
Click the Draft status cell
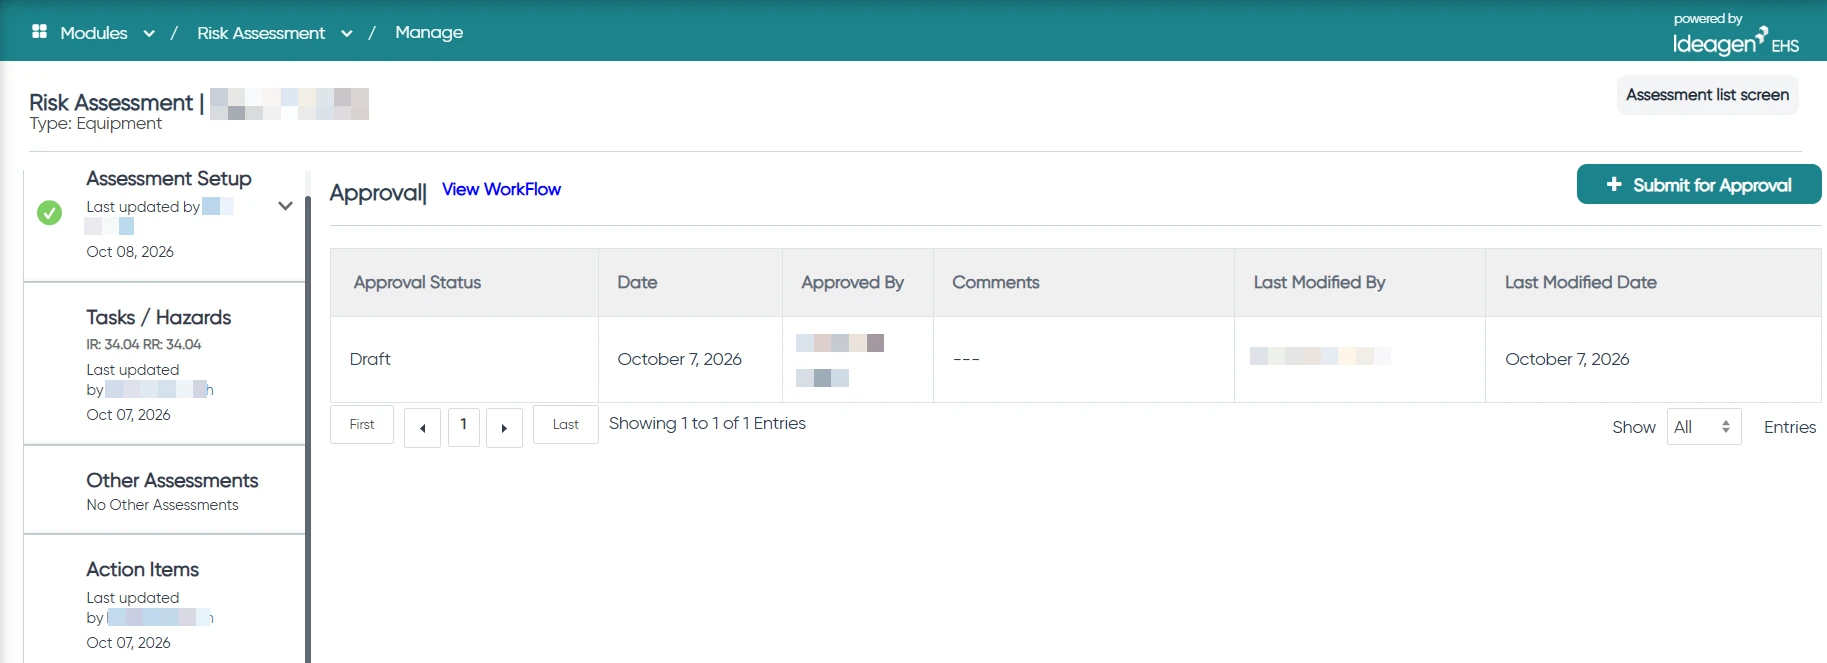click(464, 359)
